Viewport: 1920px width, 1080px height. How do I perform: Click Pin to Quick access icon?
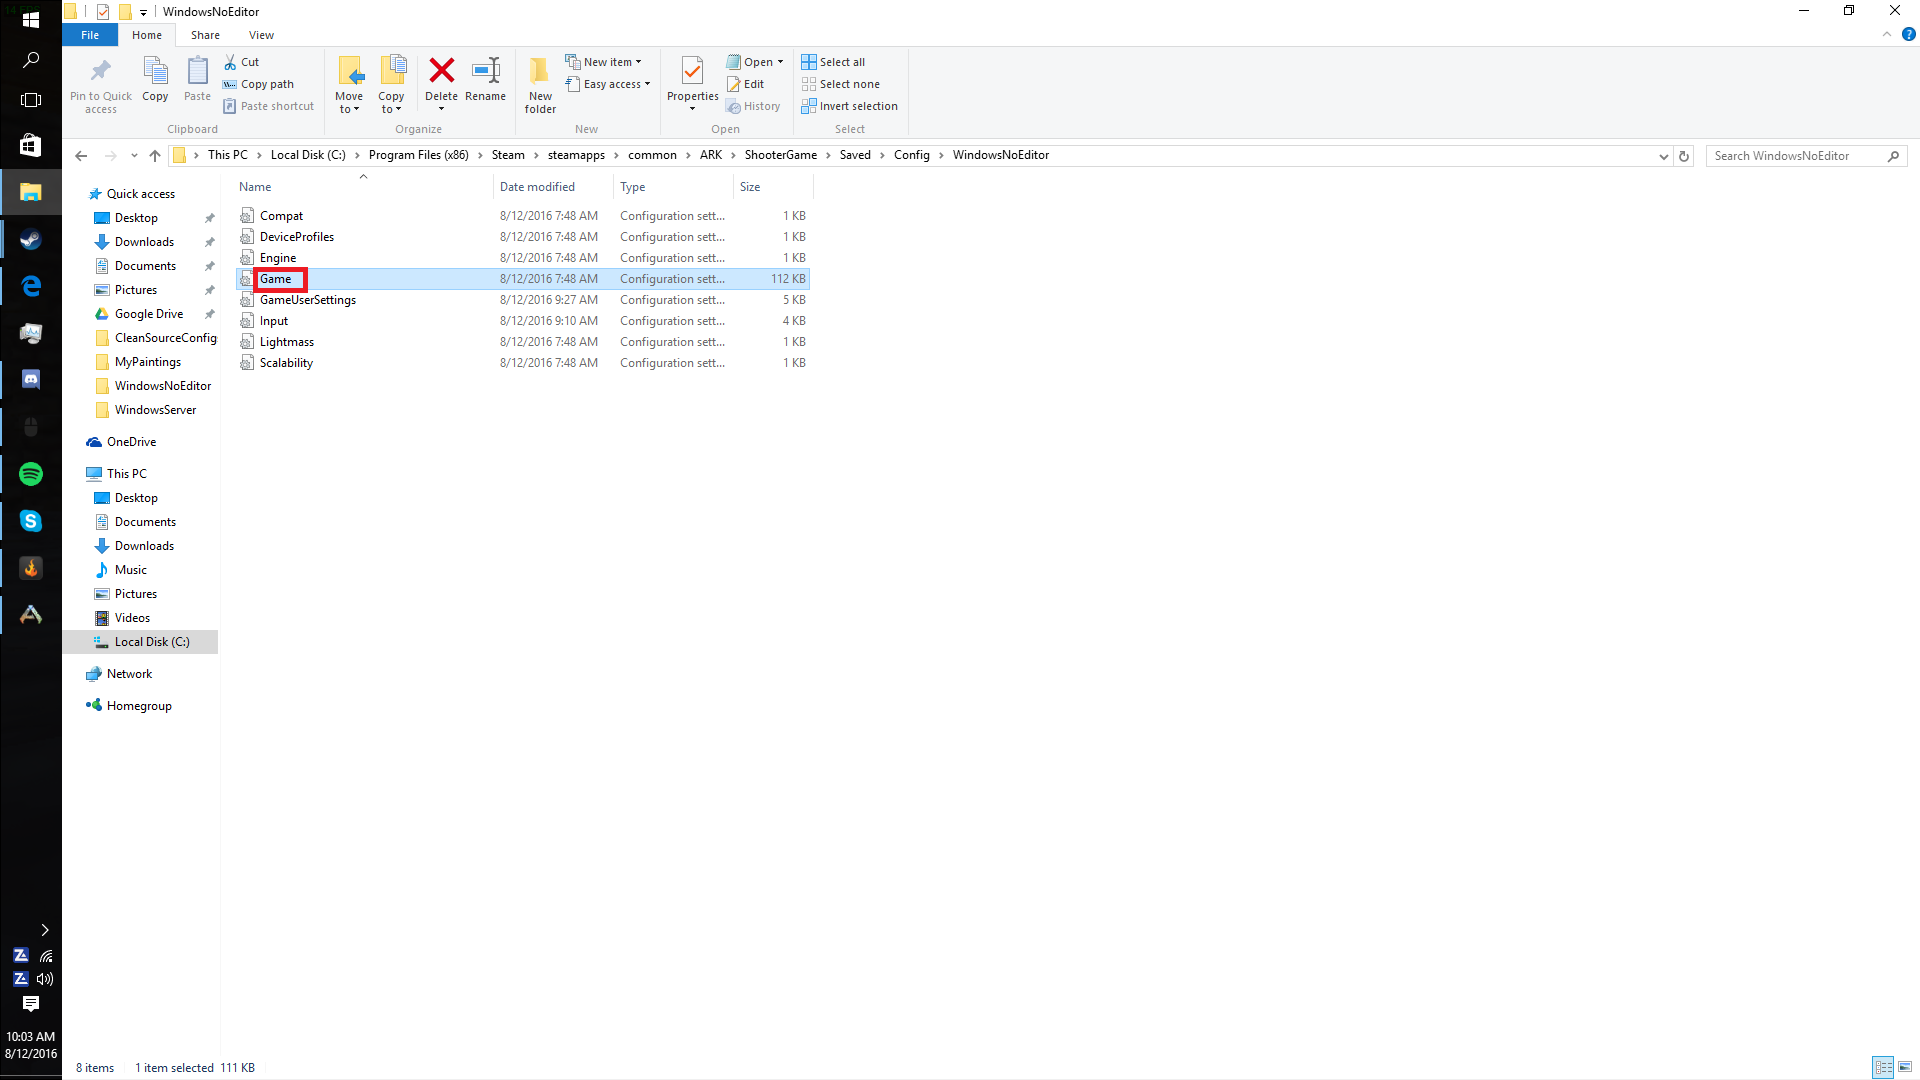pyautogui.click(x=100, y=71)
